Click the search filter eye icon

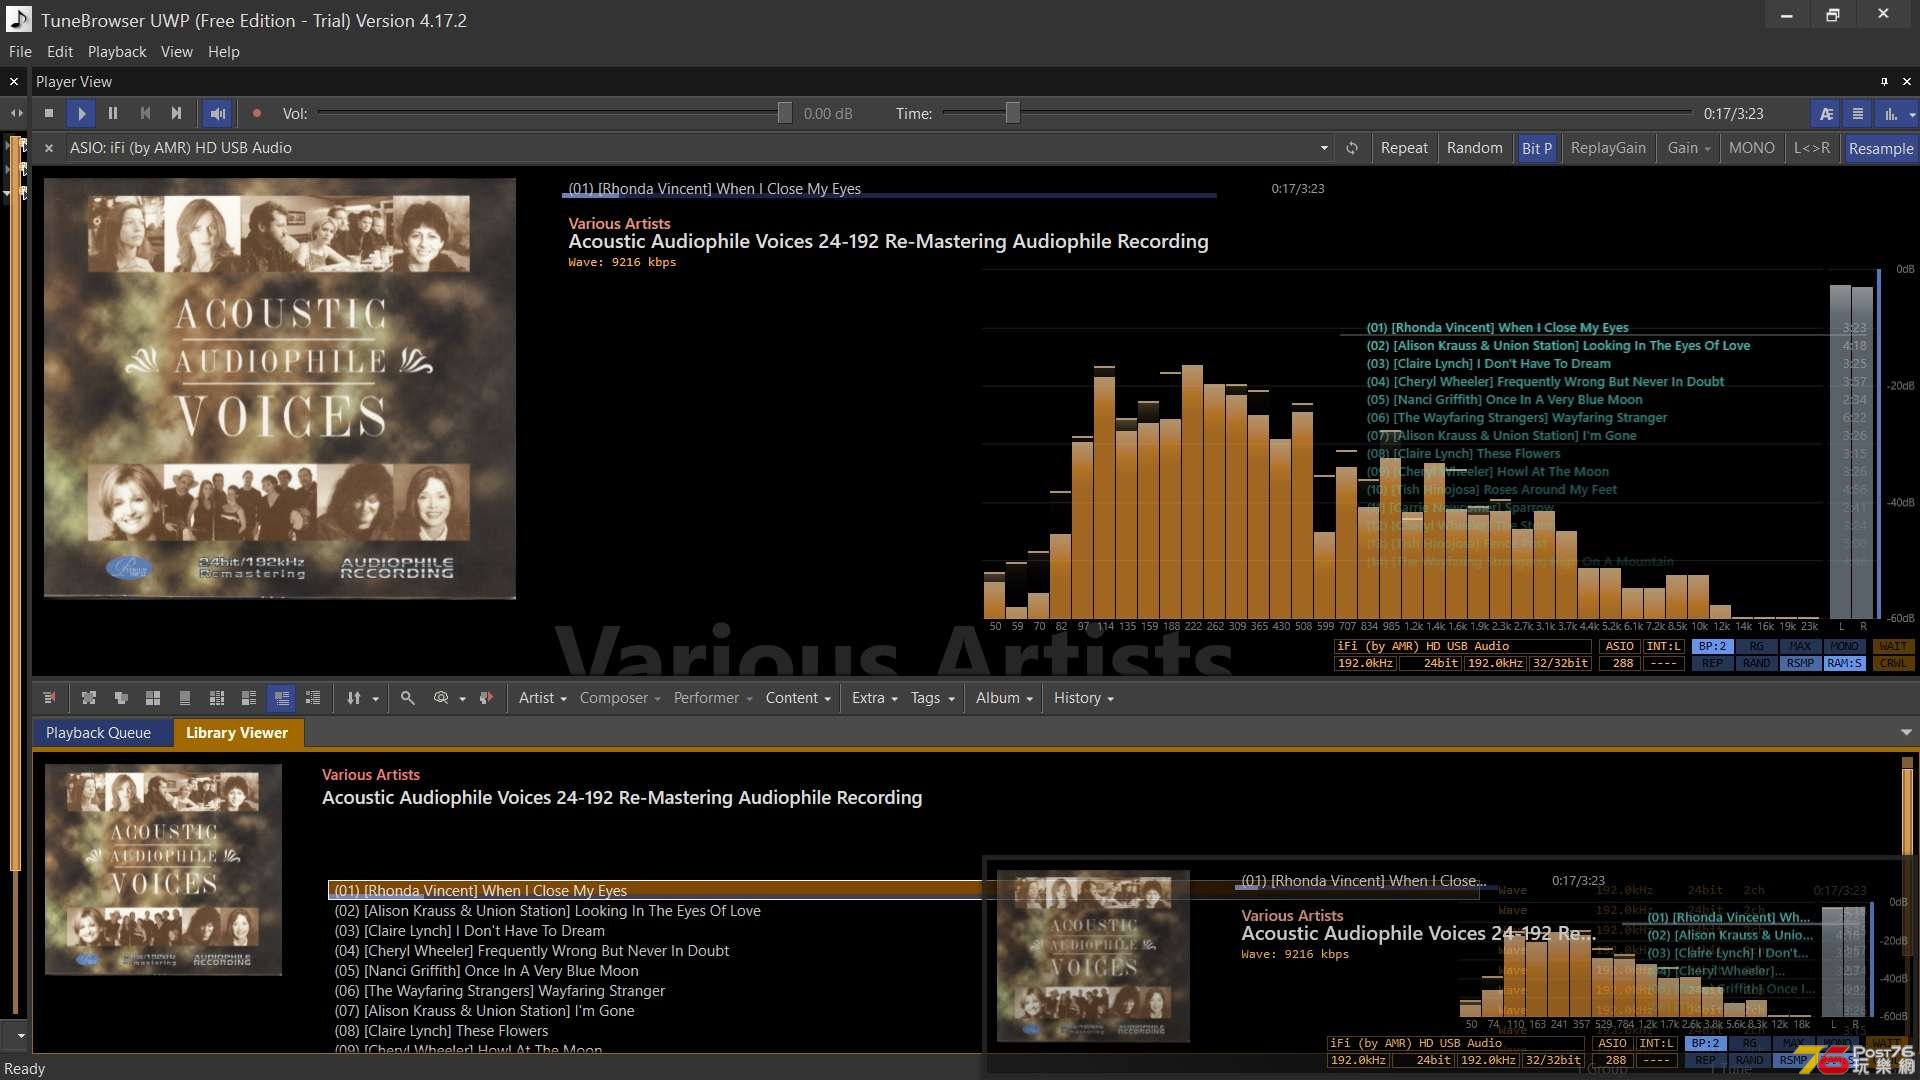pyautogui.click(x=441, y=698)
